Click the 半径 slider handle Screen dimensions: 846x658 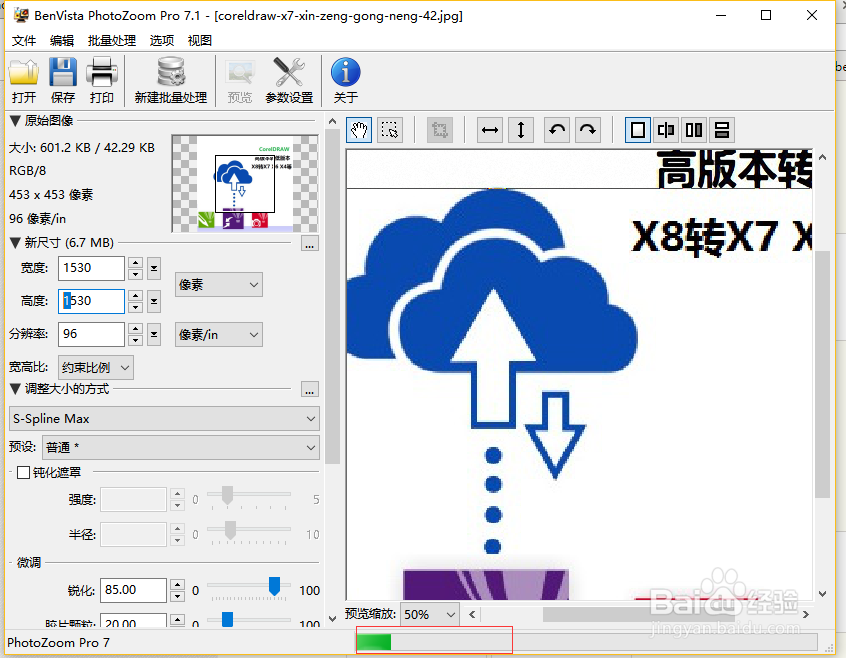point(230,530)
